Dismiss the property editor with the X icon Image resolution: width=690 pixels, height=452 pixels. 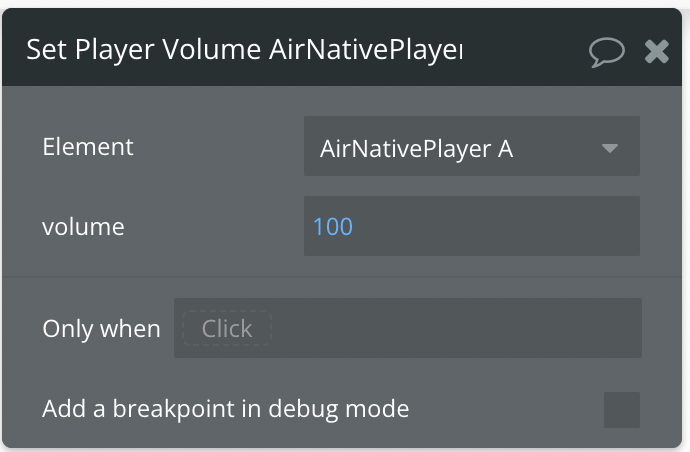pyautogui.click(x=657, y=51)
